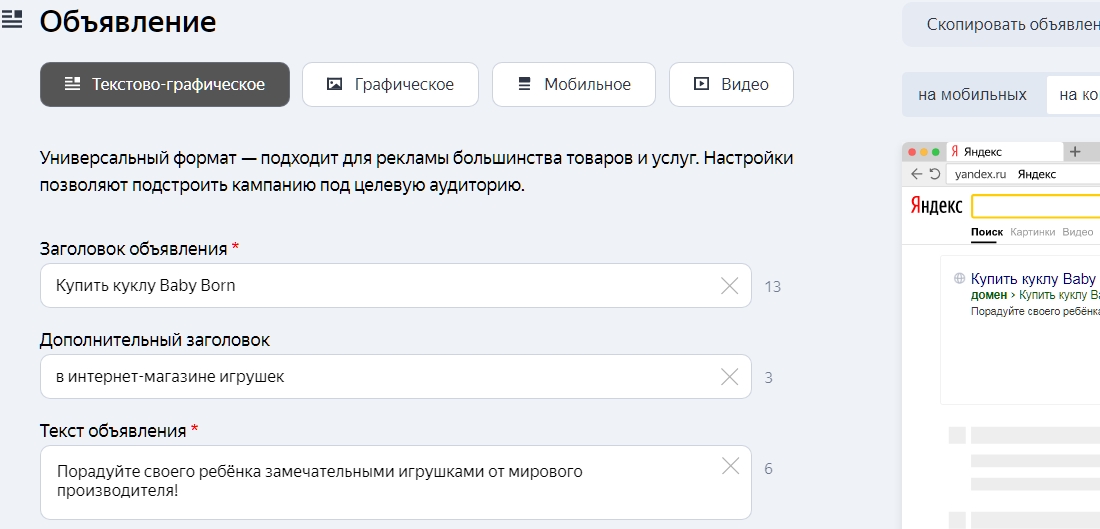Viewport: 1100px width, 529px height.
Task: Clear the Дополнительный заголовок field with X
Action: click(730, 377)
